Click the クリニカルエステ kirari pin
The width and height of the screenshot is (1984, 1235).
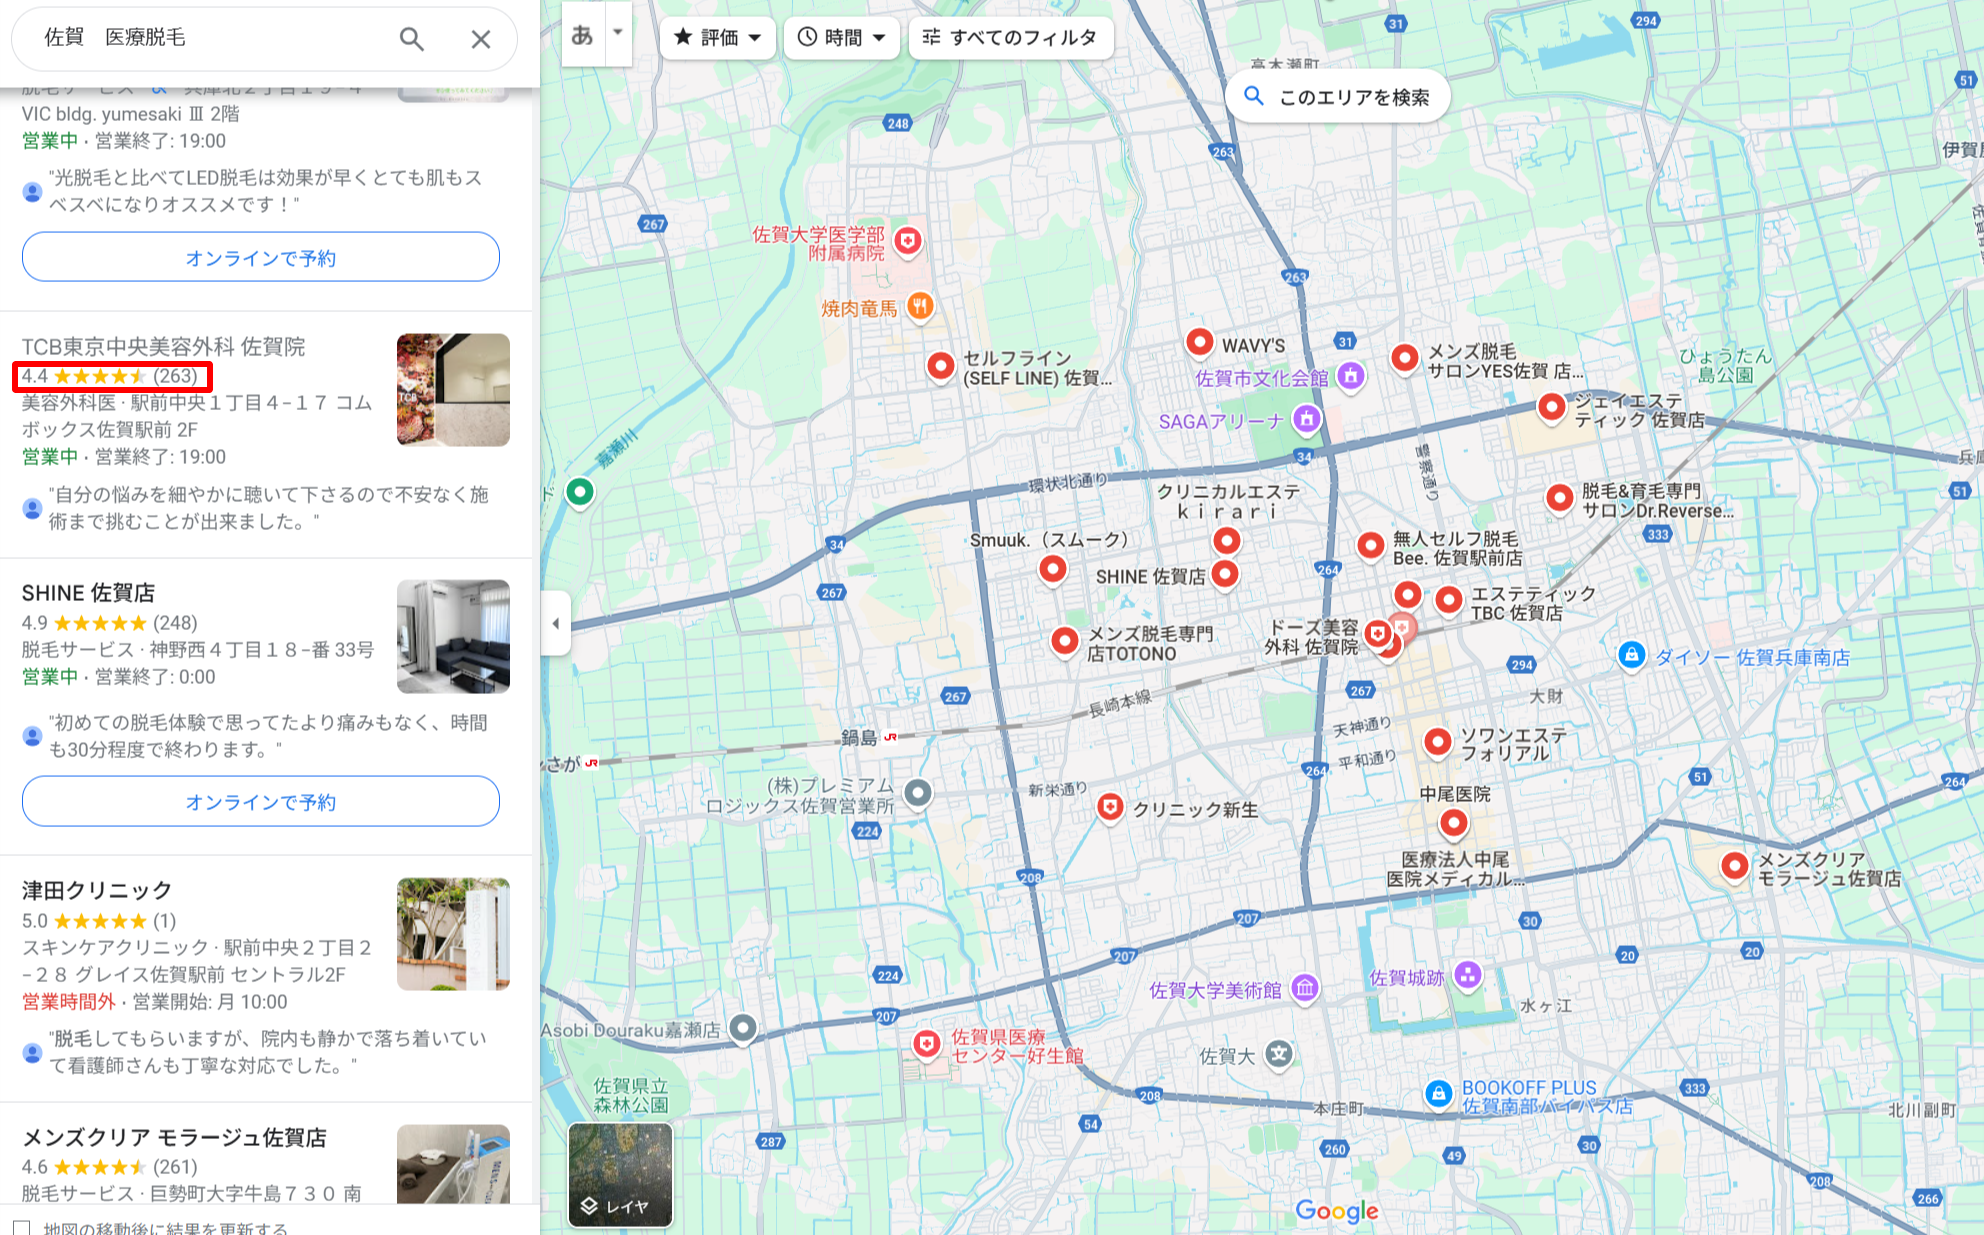tap(1227, 541)
